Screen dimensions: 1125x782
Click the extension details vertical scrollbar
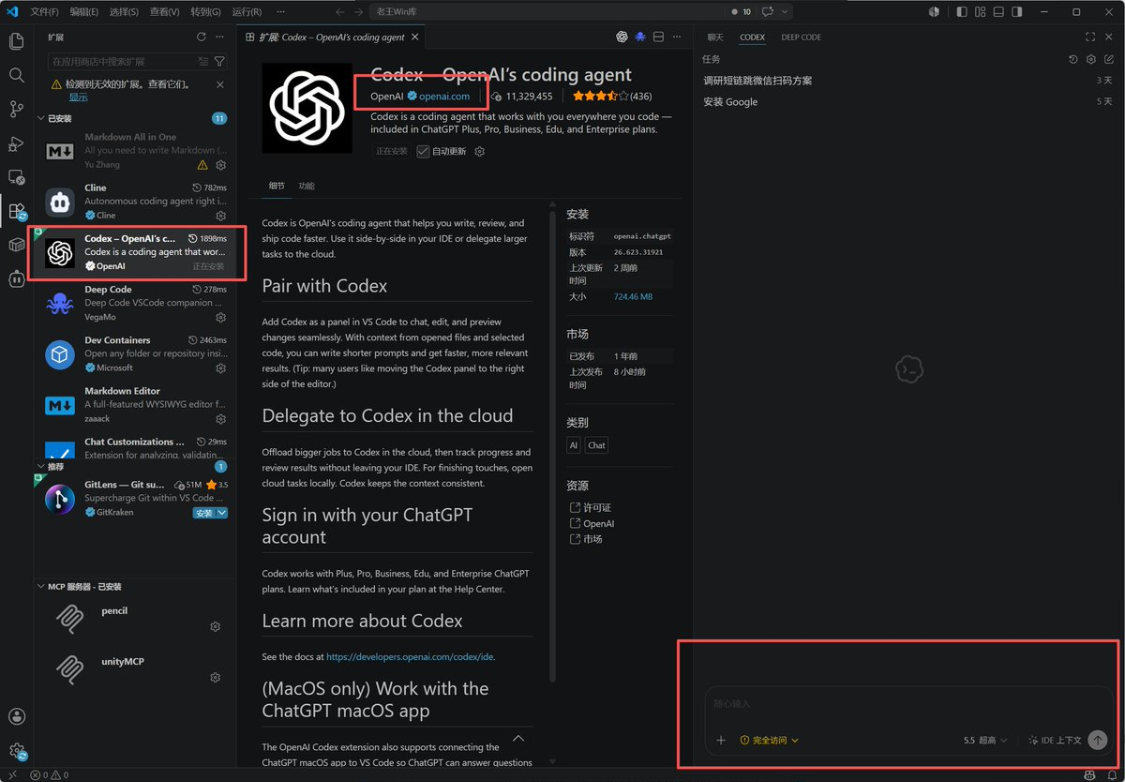pyautogui.click(x=552, y=445)
